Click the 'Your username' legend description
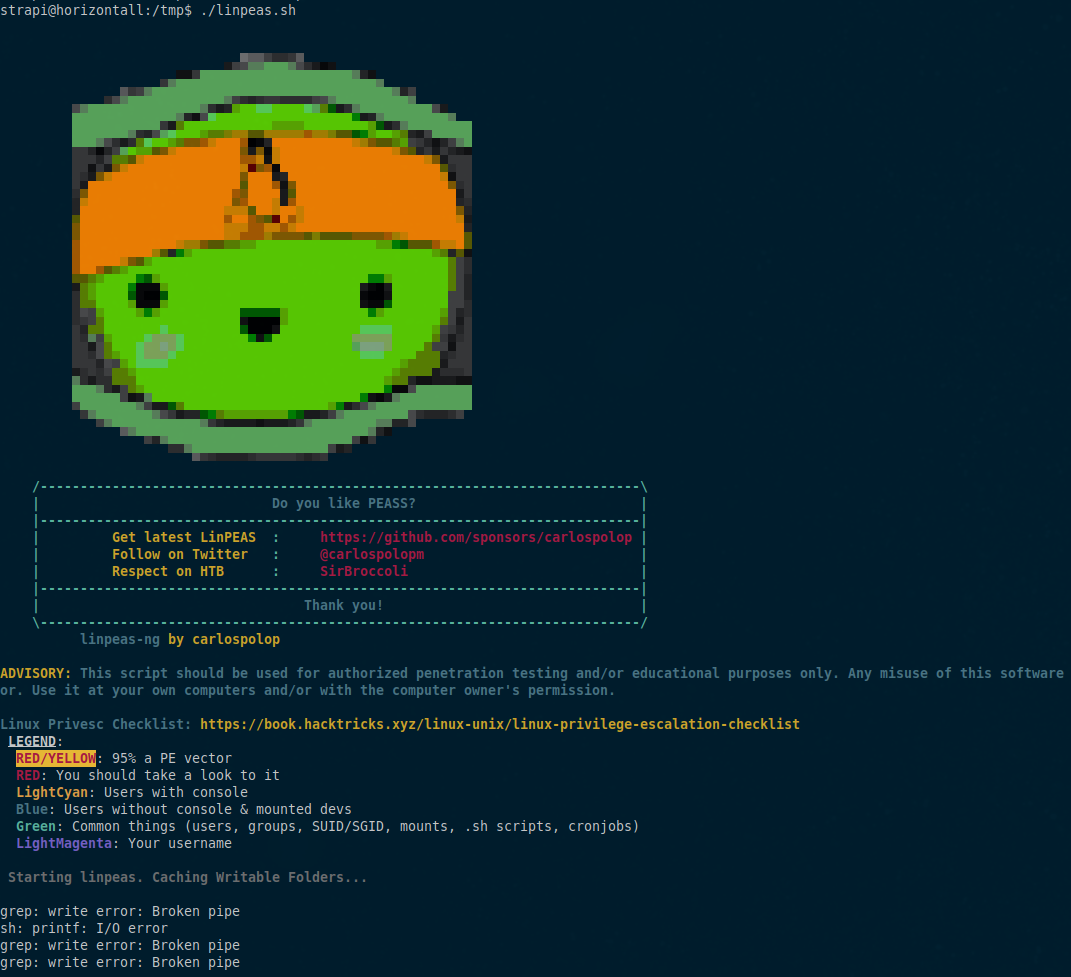Screen dimensions: 1071x977 180,844
